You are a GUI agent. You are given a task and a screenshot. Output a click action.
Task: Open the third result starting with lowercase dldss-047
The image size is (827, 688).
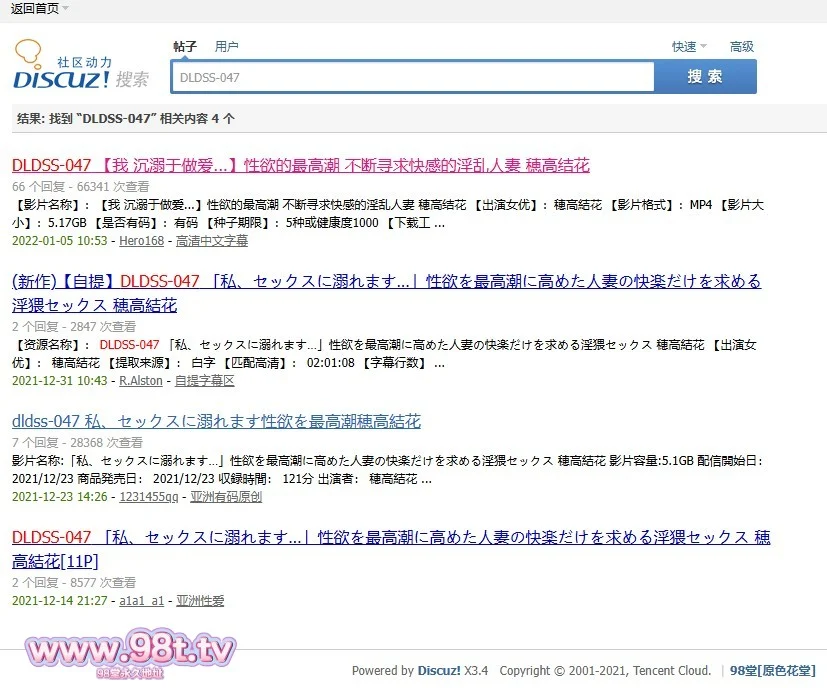coord(216,421)
